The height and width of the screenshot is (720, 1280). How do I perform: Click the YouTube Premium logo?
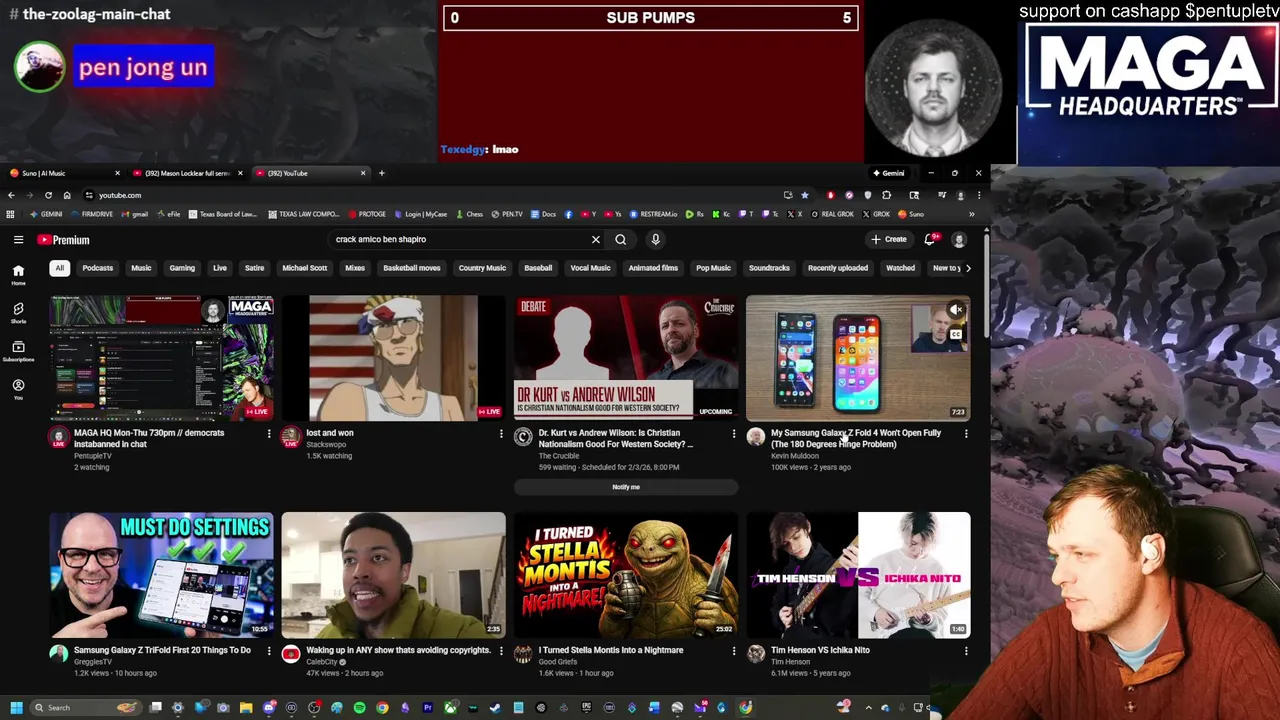pyautogui.click(x=64, y=240)
